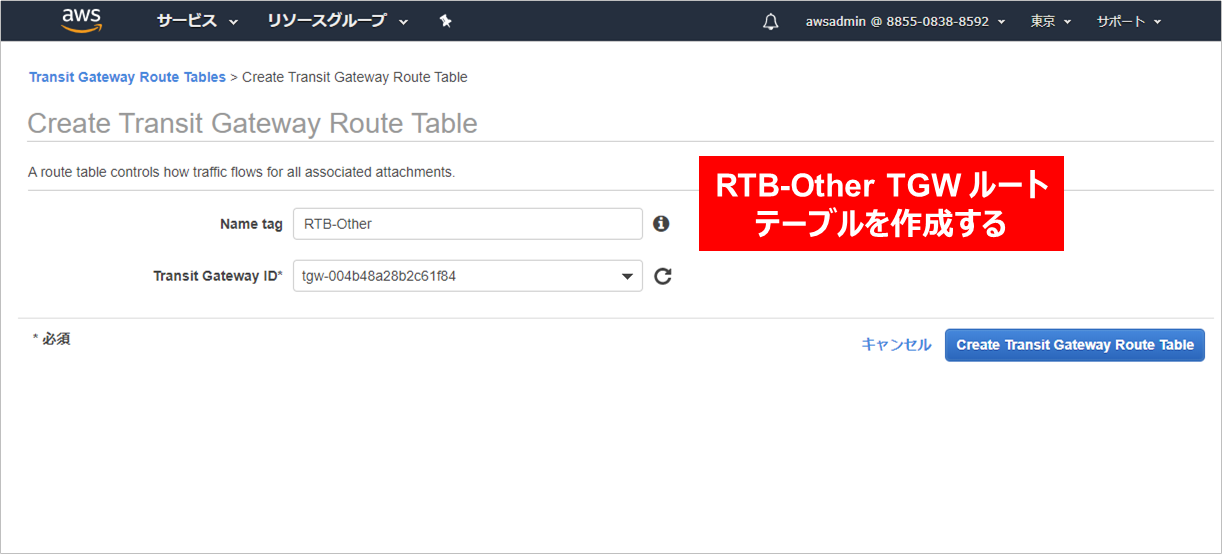Open the Transit Gateway ID combo box

click(467, 276)
